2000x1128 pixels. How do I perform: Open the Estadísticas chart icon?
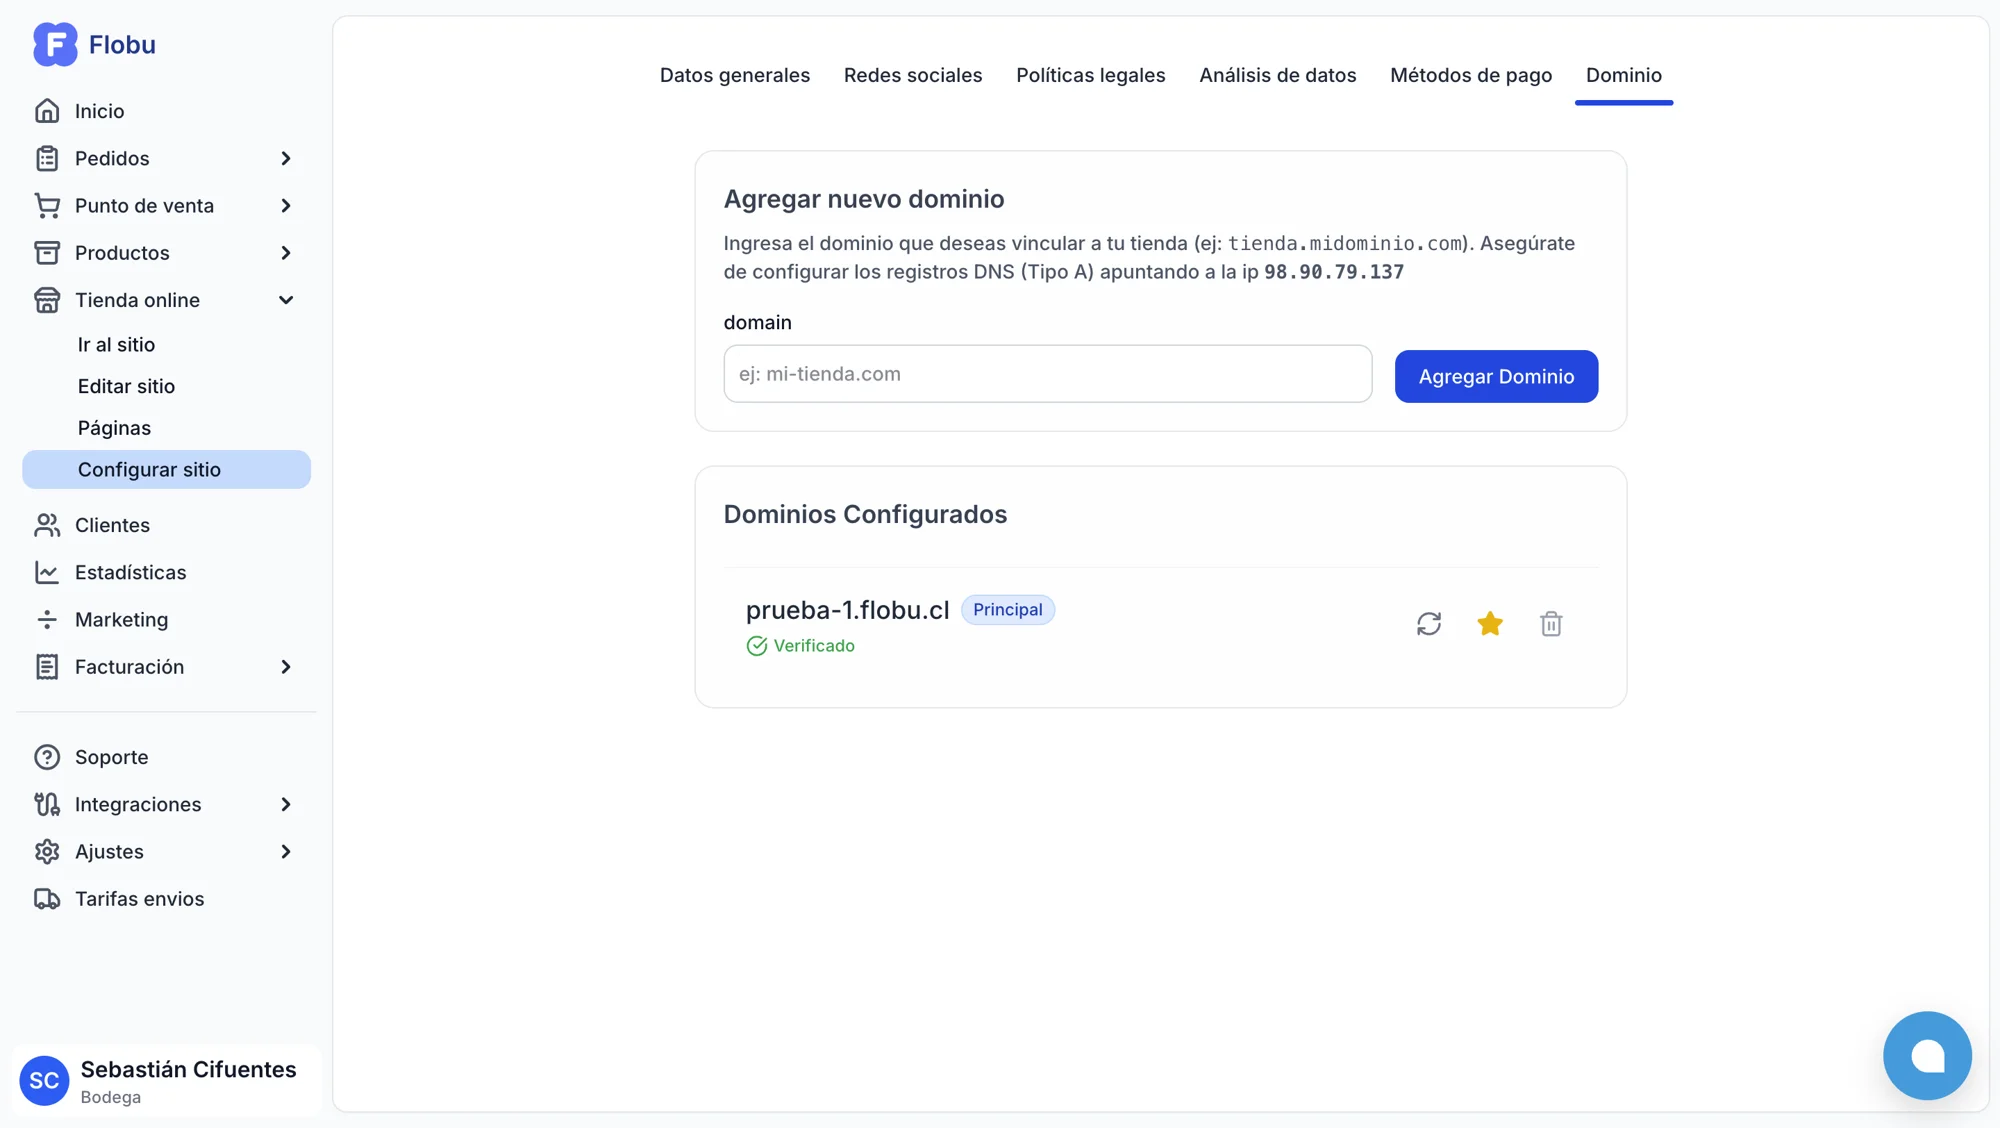click(48, 572)
